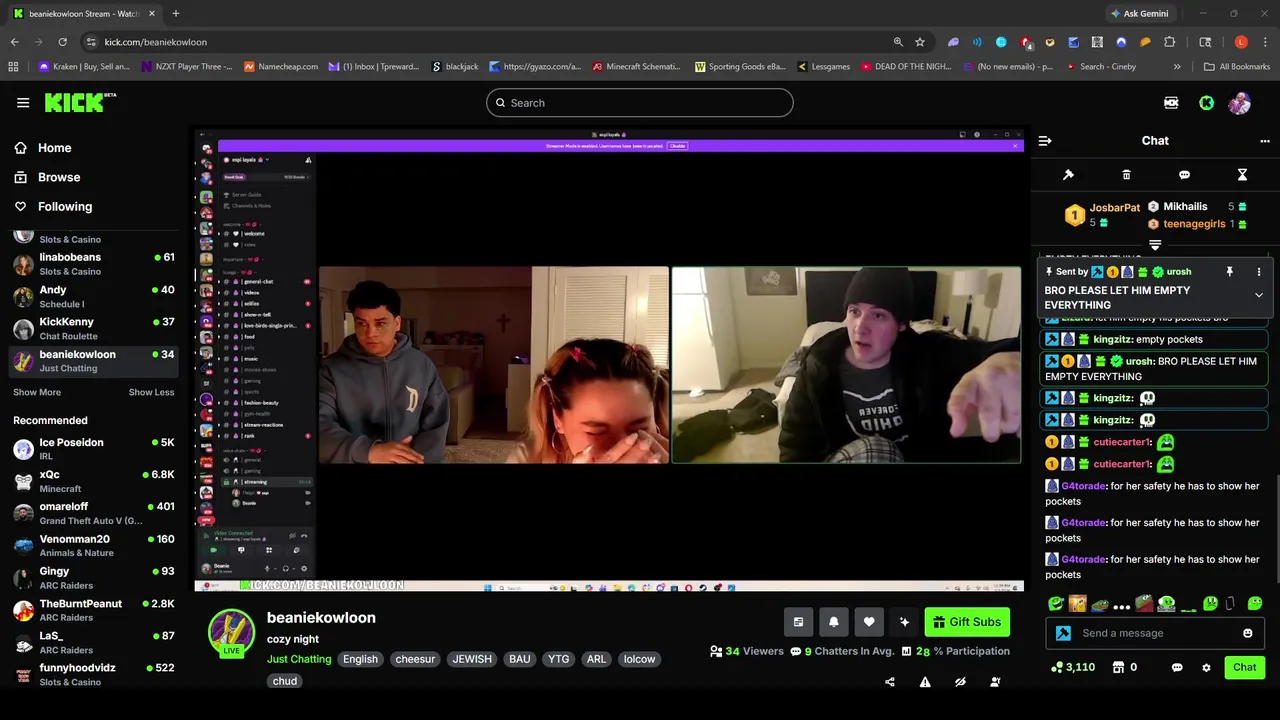Screen dimensions: 1280x720
Task: Click the moderator hammer icon in chat toolbar
Action: 1068,175
